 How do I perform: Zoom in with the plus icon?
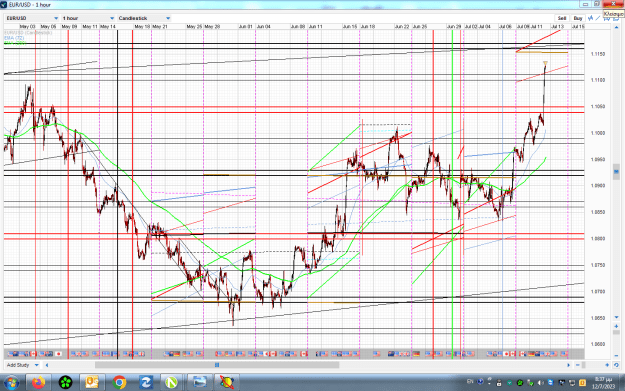click(x=607, y=365)
